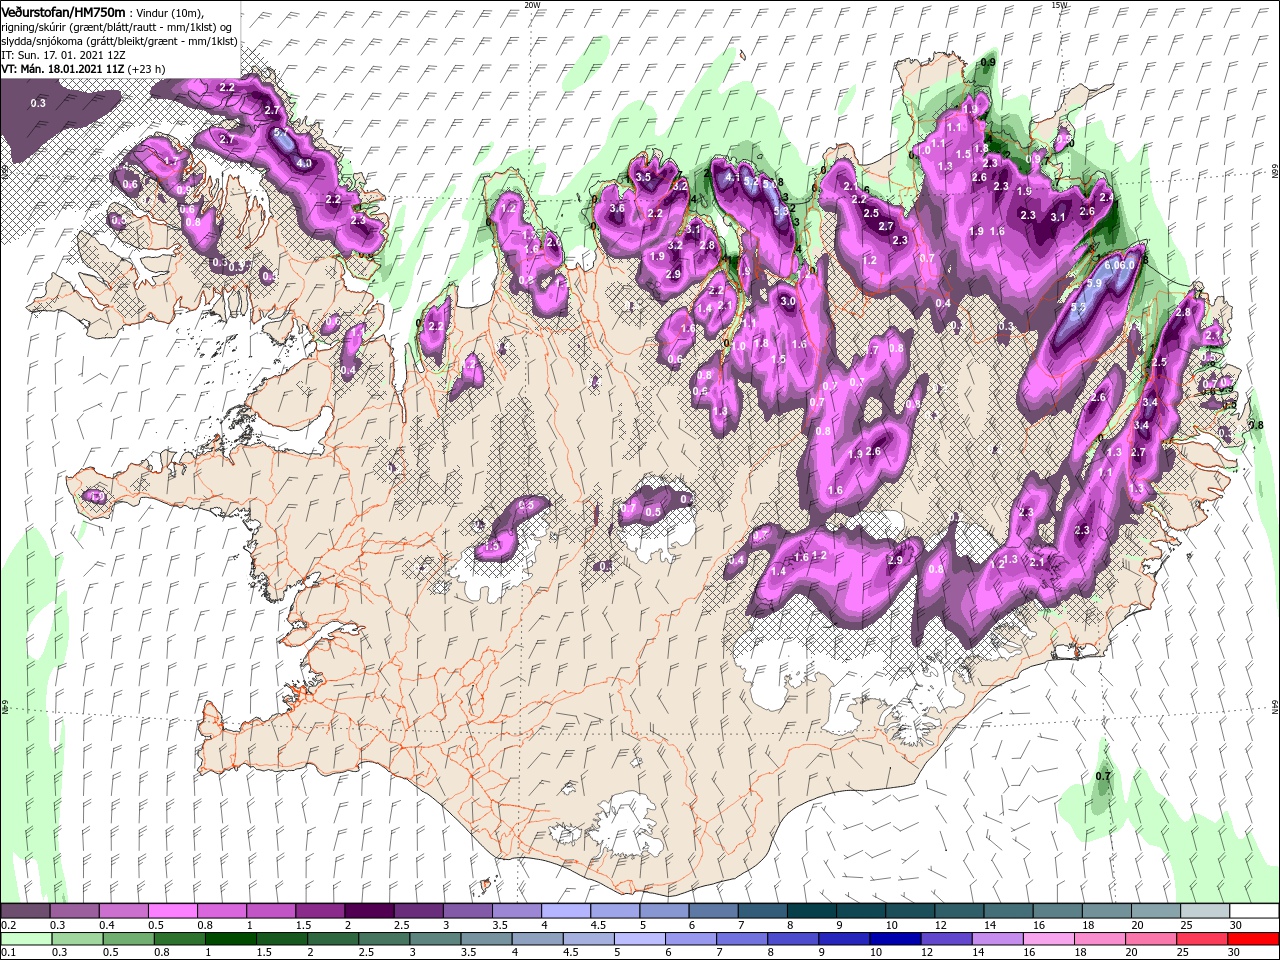Click the 'IT: Sun. 17. 01. 2021 12Z' line
Viewport: 1280px width, 960px height.
tap(63, 55)
